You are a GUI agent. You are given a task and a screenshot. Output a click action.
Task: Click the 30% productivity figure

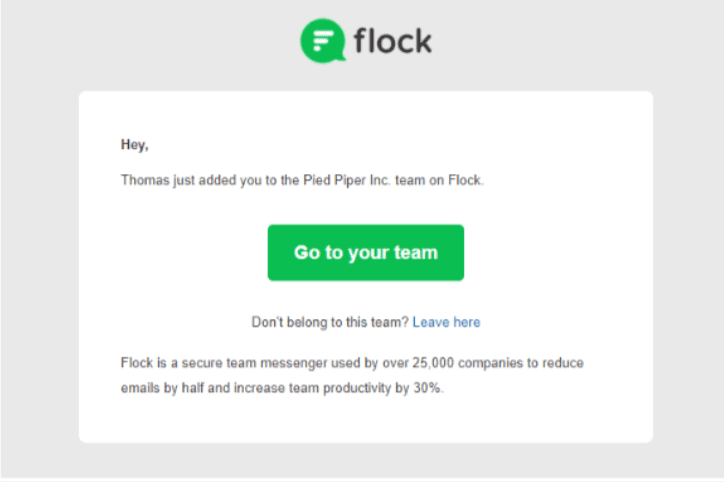coord(427,388)
